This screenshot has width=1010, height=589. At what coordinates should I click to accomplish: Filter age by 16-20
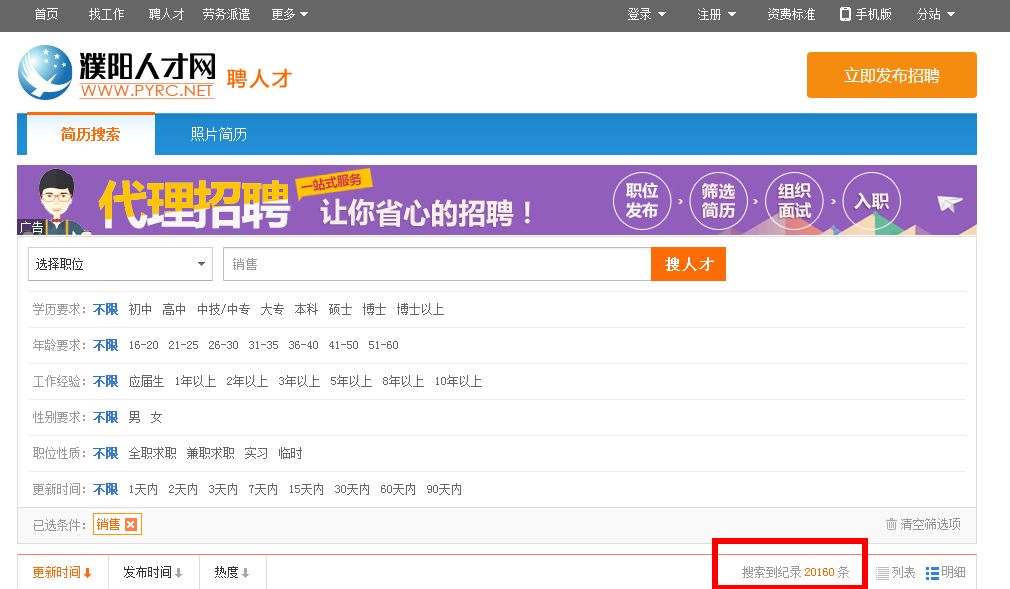[x=143, y=345]
